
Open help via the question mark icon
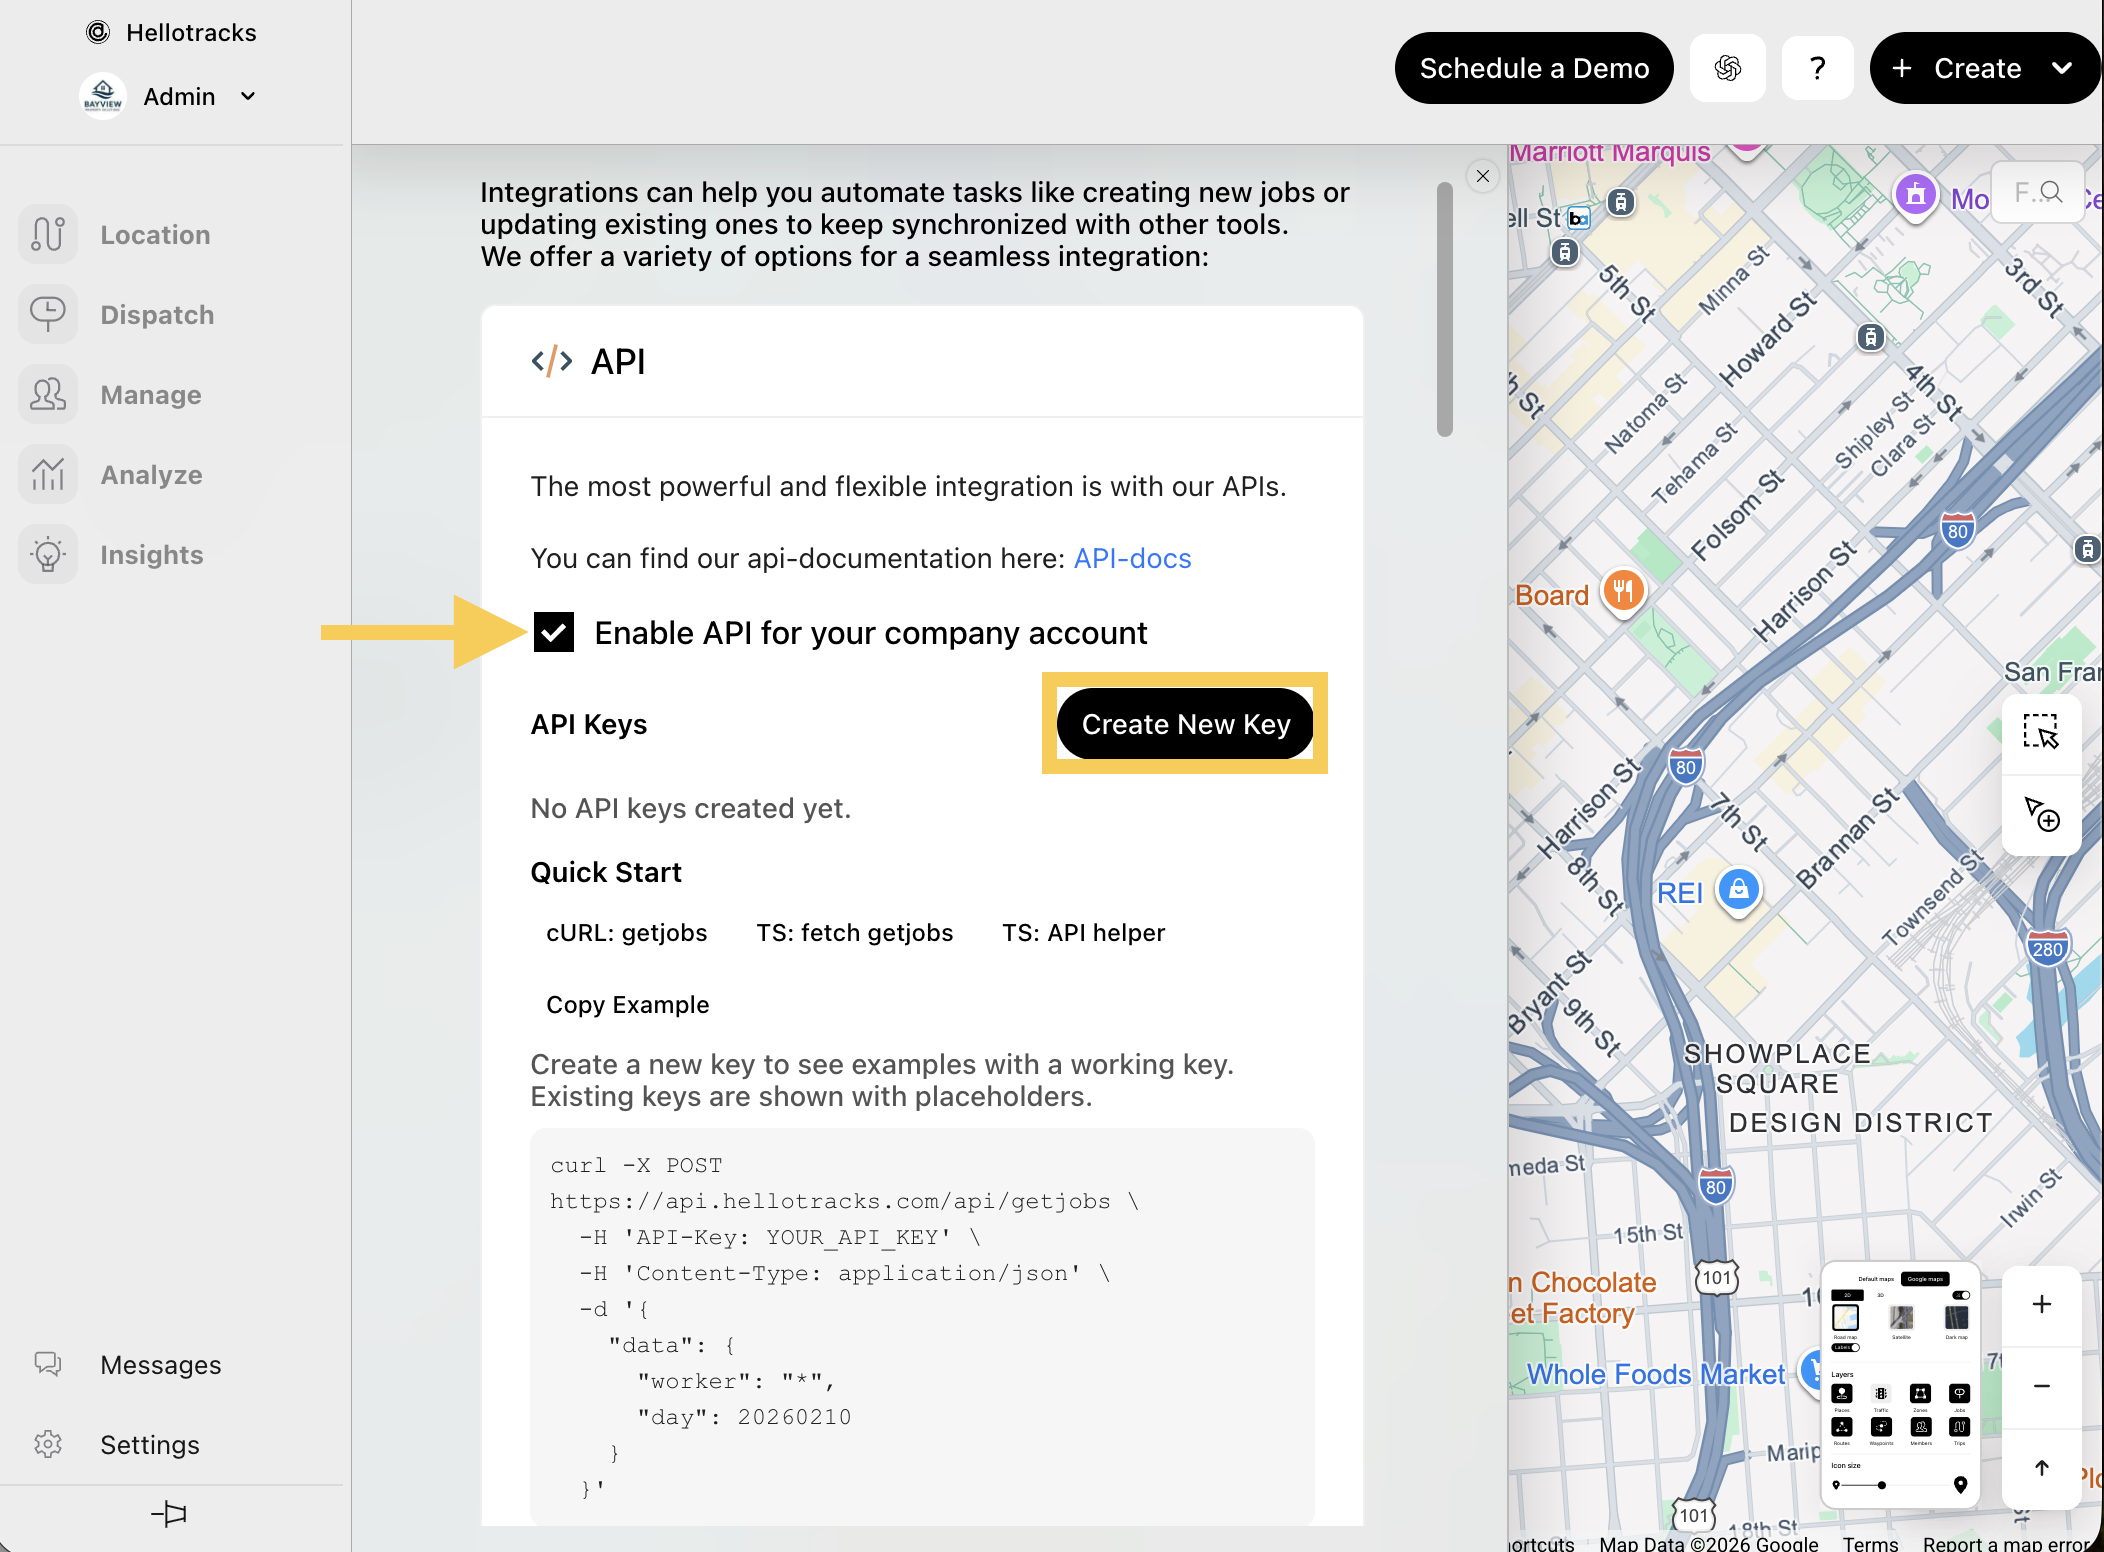tap(1817, 68)
